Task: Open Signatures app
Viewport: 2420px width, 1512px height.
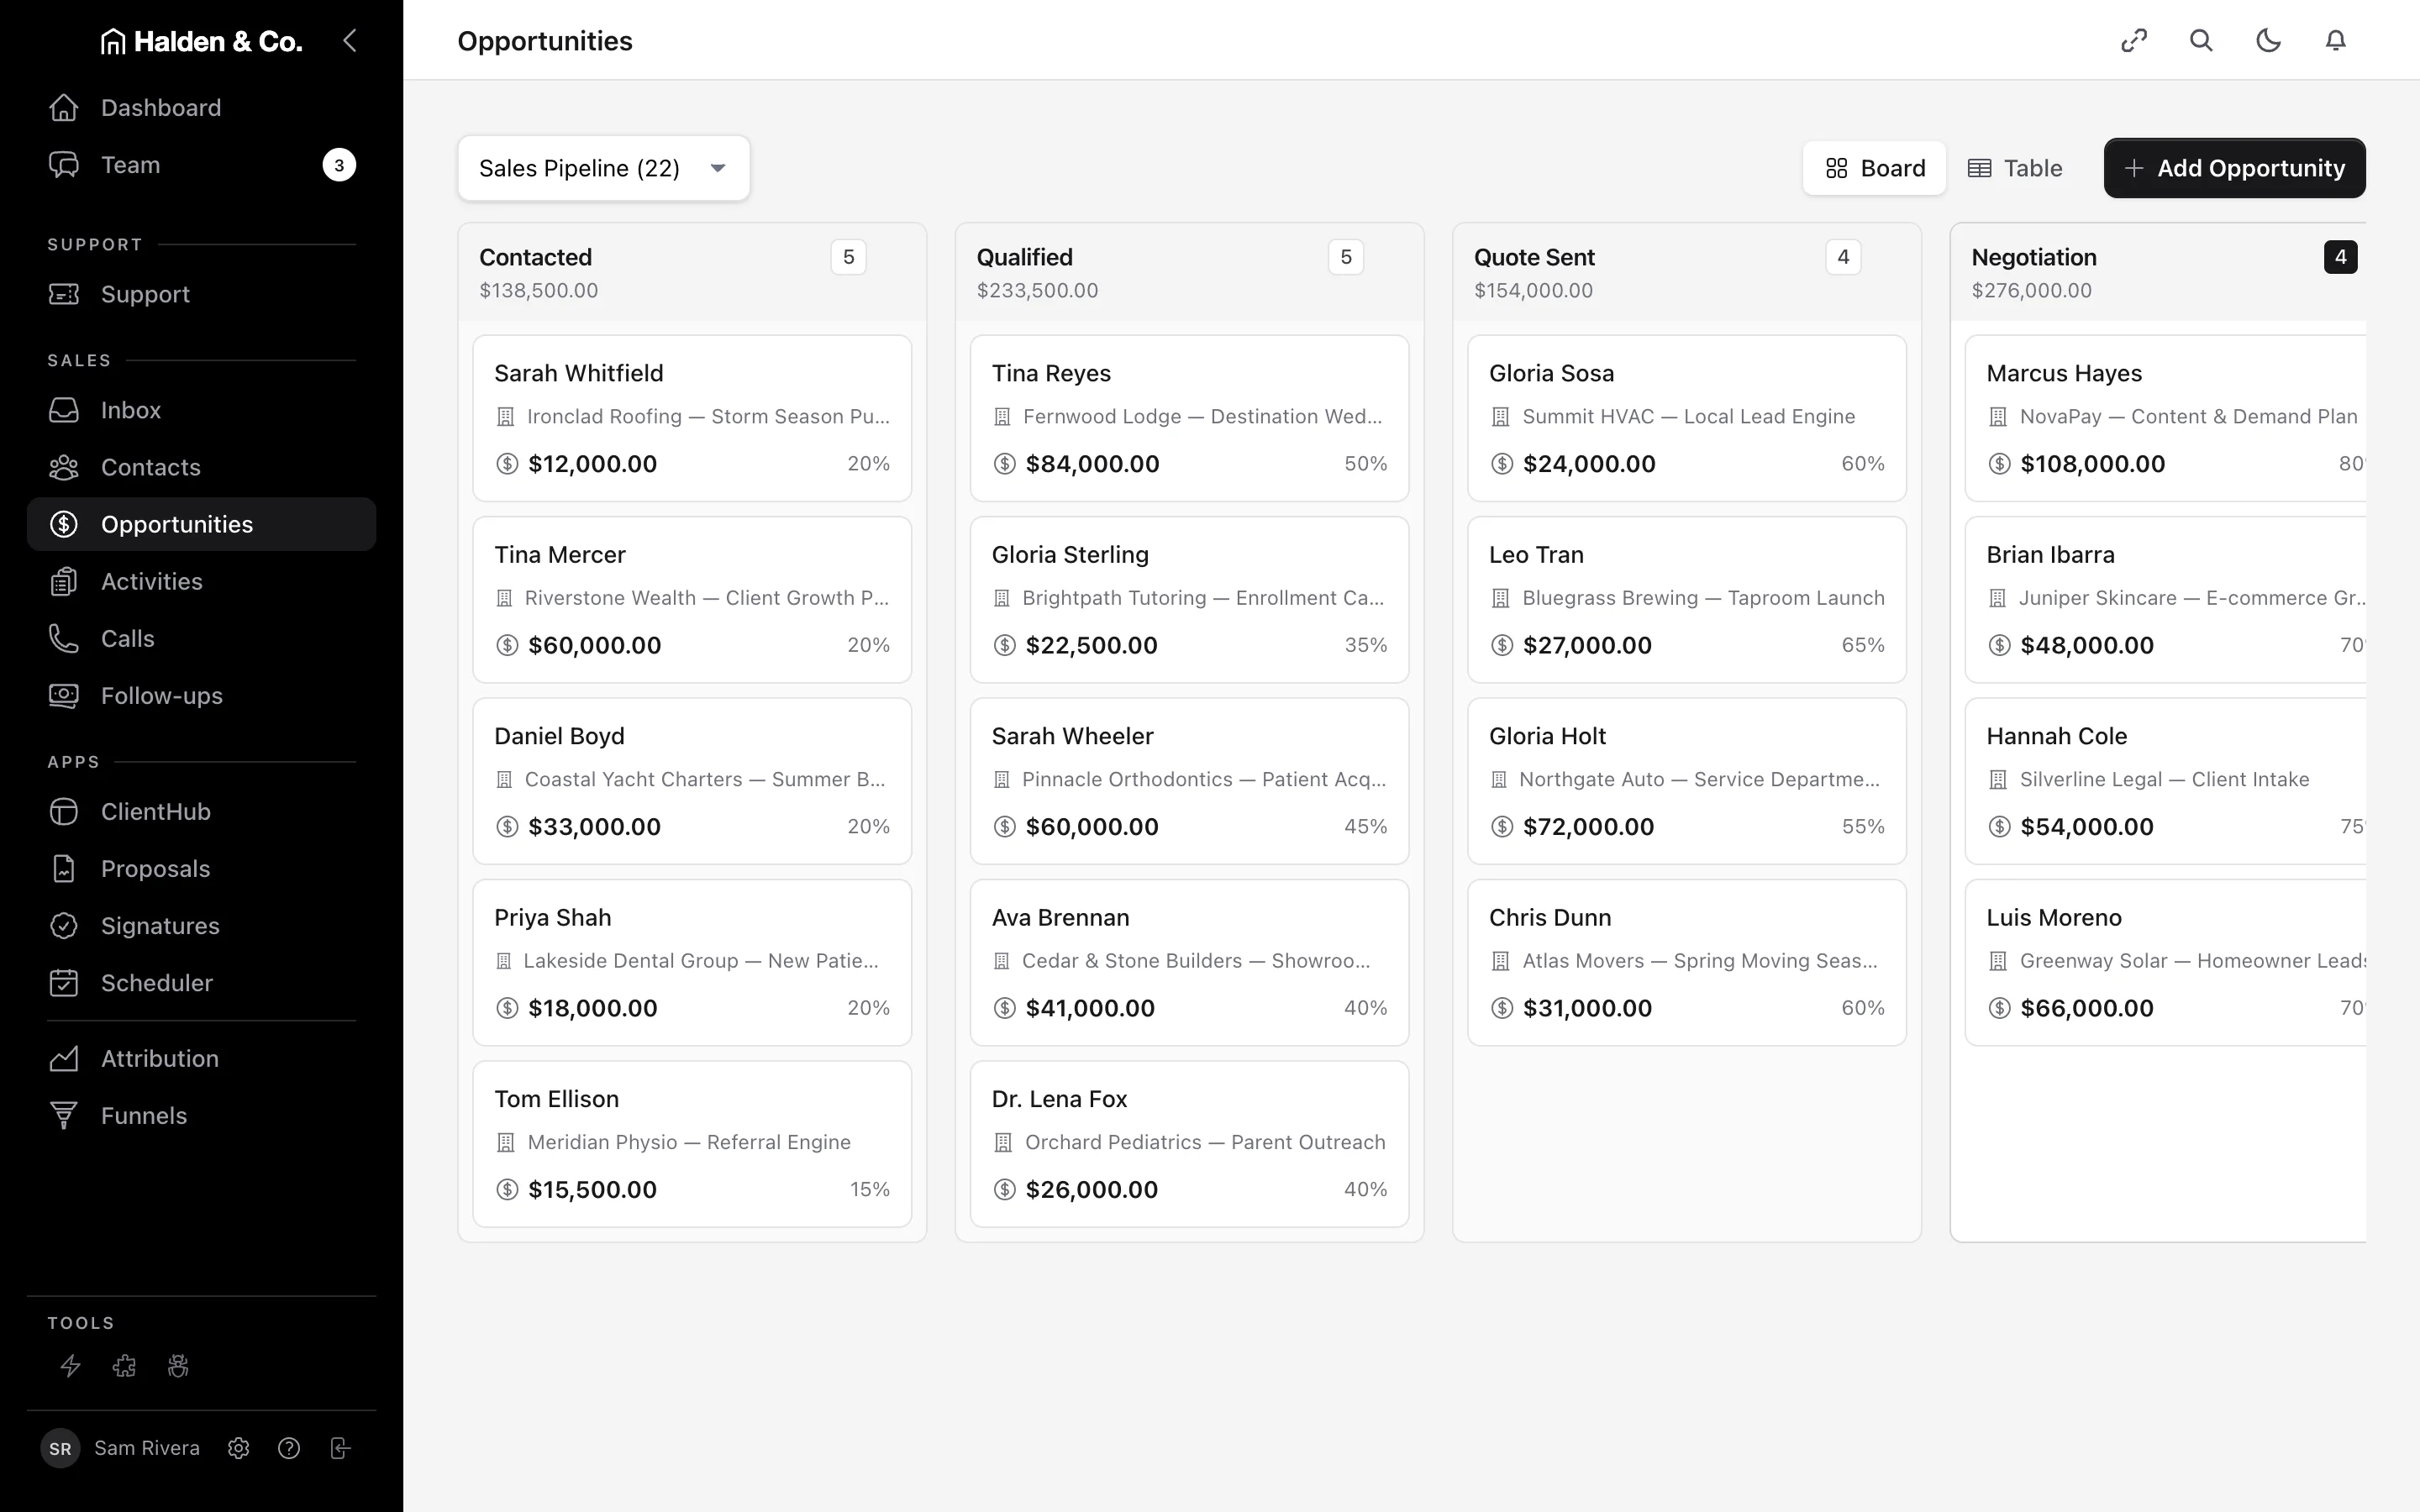Action: pyautogui.click(x=201, y=926)
